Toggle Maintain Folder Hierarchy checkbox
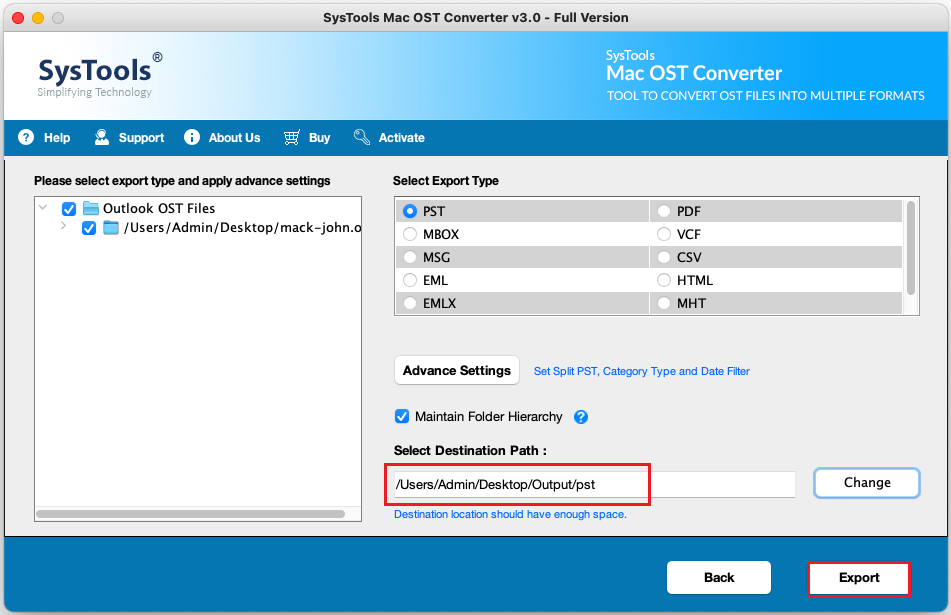Image resolution: width=951 pixels, height=615 pixels. [402, 417]
